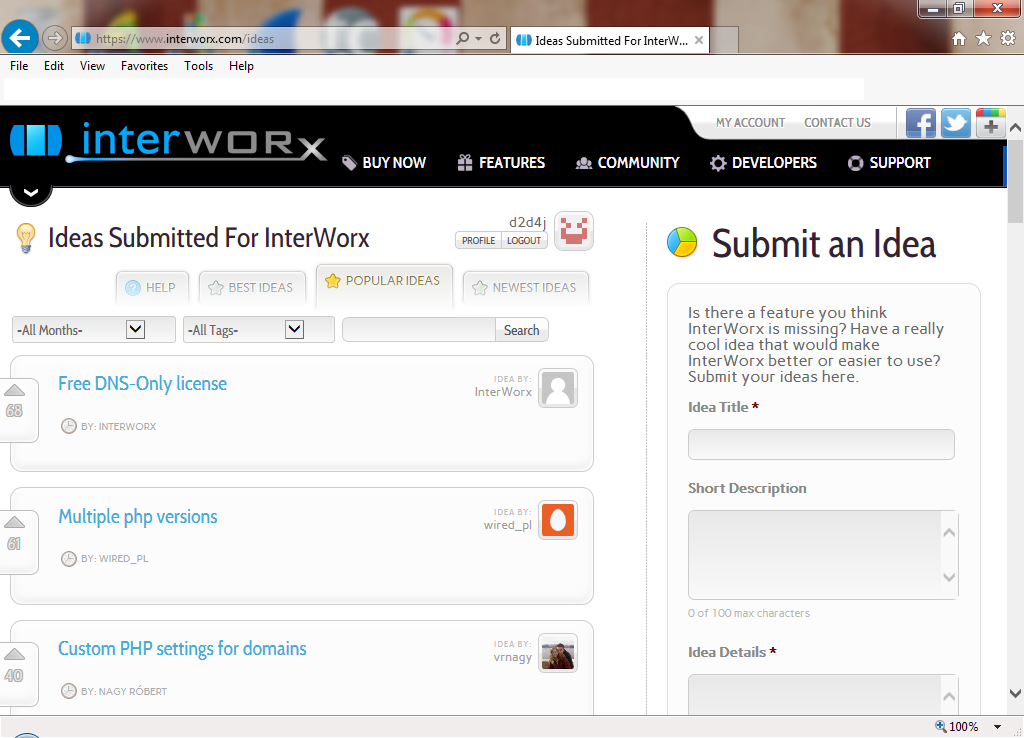Open the Tools menu
The width and height of the screenshot is (1024, 738).
(199, 66)
